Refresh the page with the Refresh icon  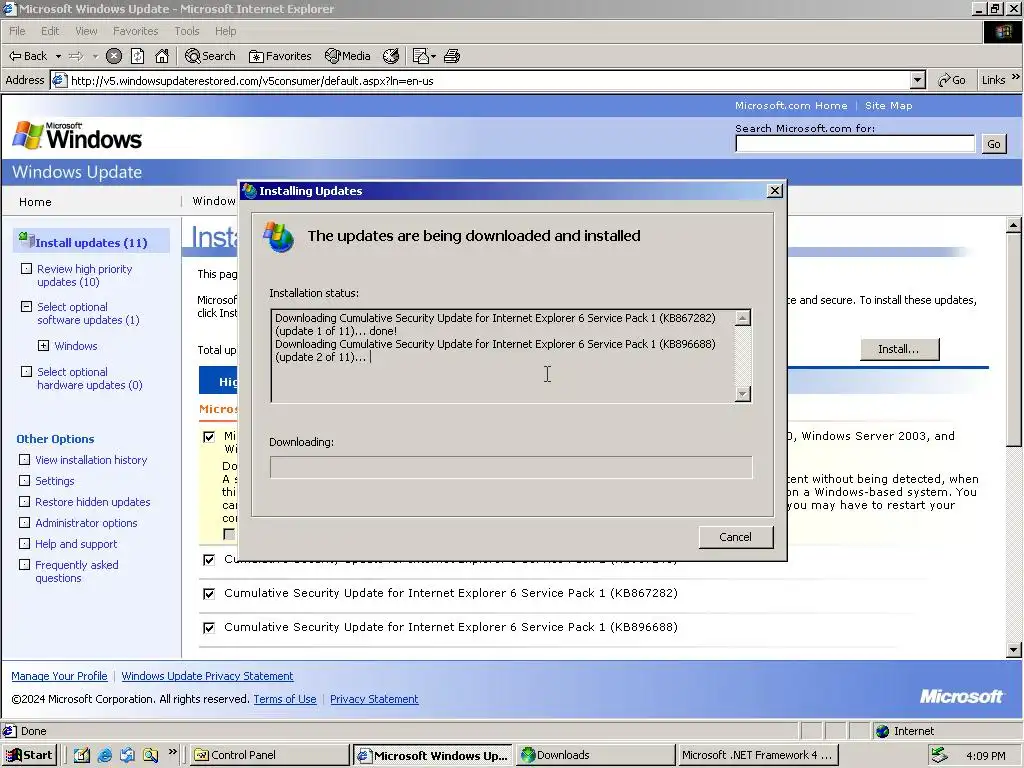137,56
